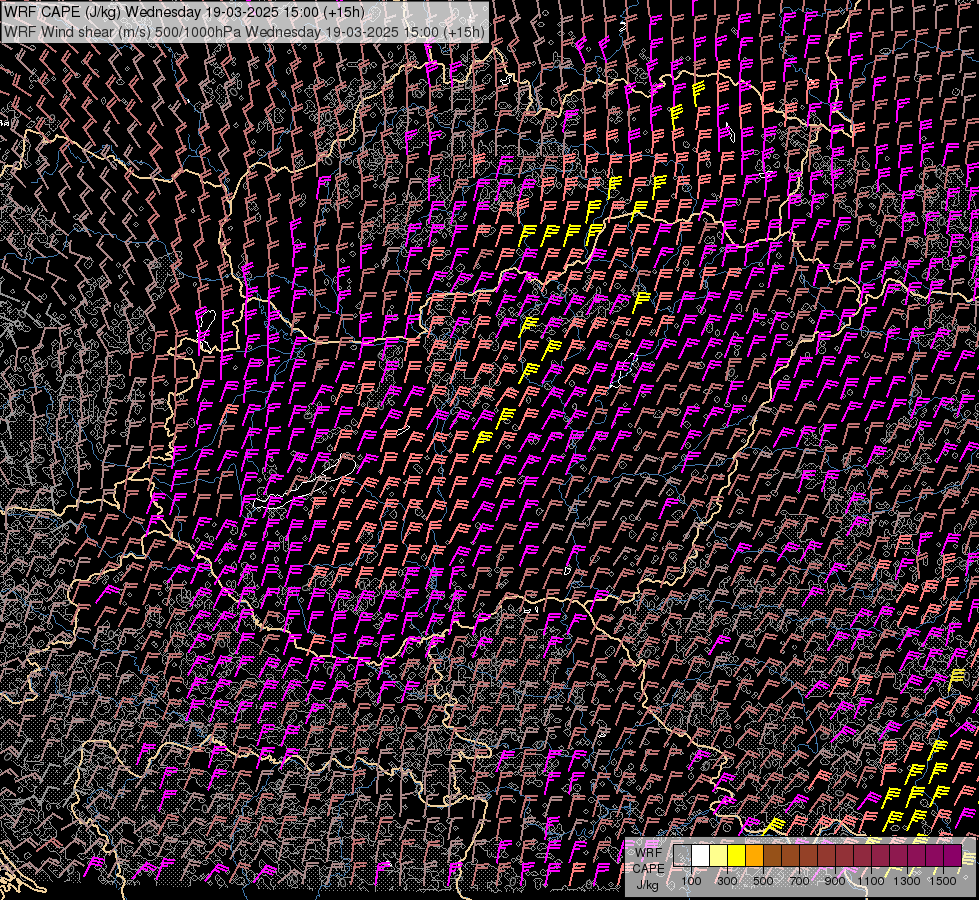
Task: Click the CAPE label in the legend
Action: [x=649, y=869]
